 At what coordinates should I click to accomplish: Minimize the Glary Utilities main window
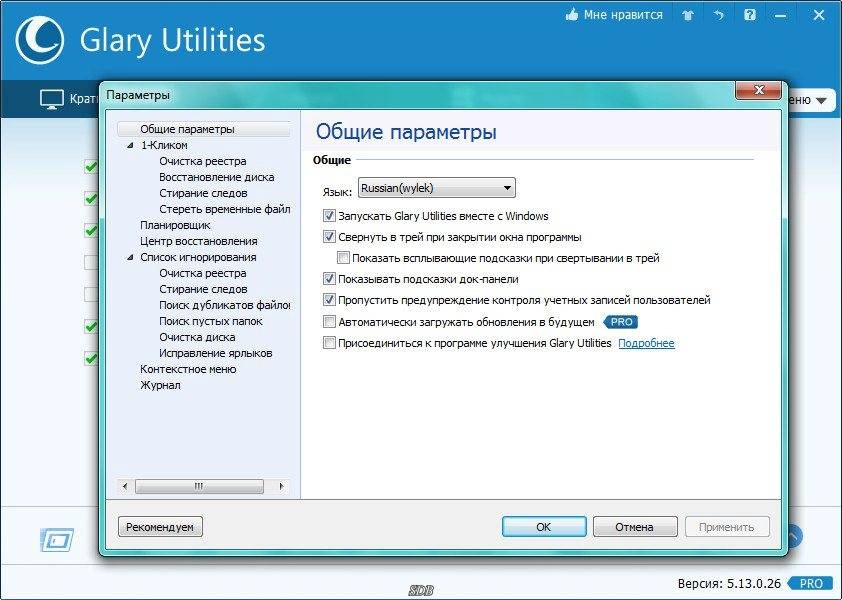pyautogui.click(x=780, y=16)
